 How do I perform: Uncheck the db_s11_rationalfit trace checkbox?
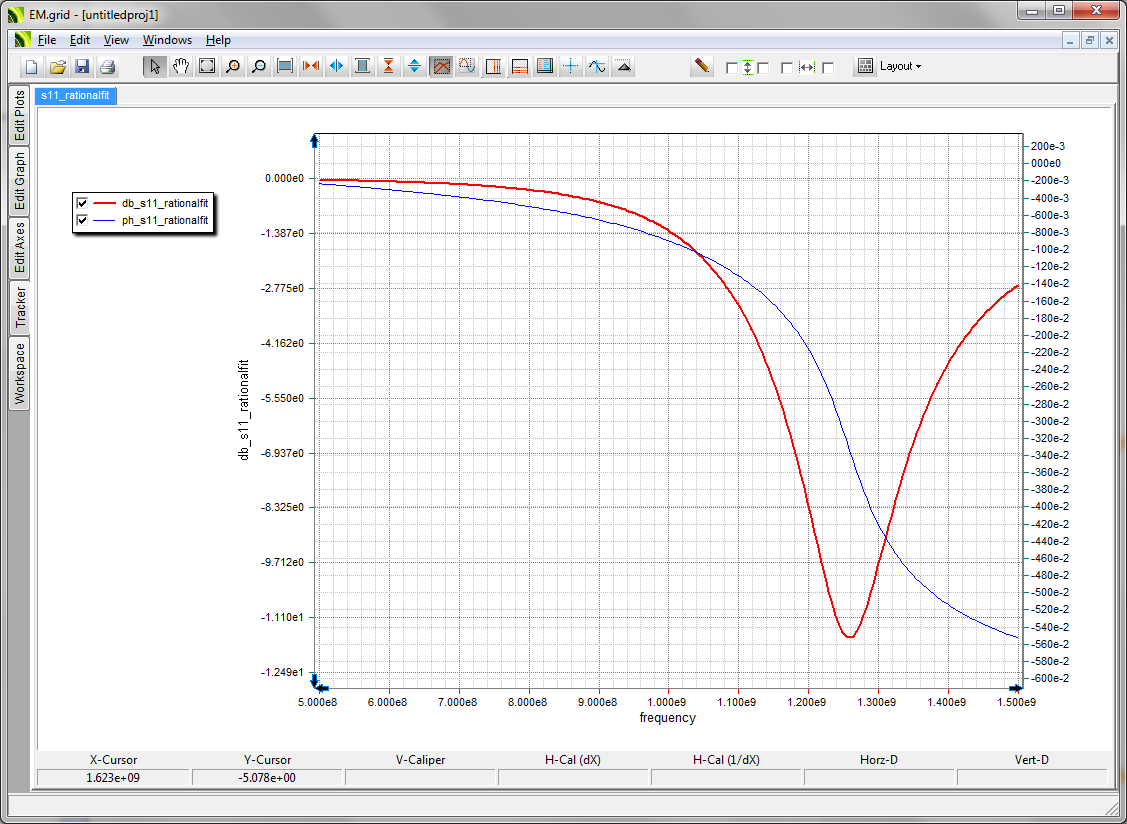(83, 202)
